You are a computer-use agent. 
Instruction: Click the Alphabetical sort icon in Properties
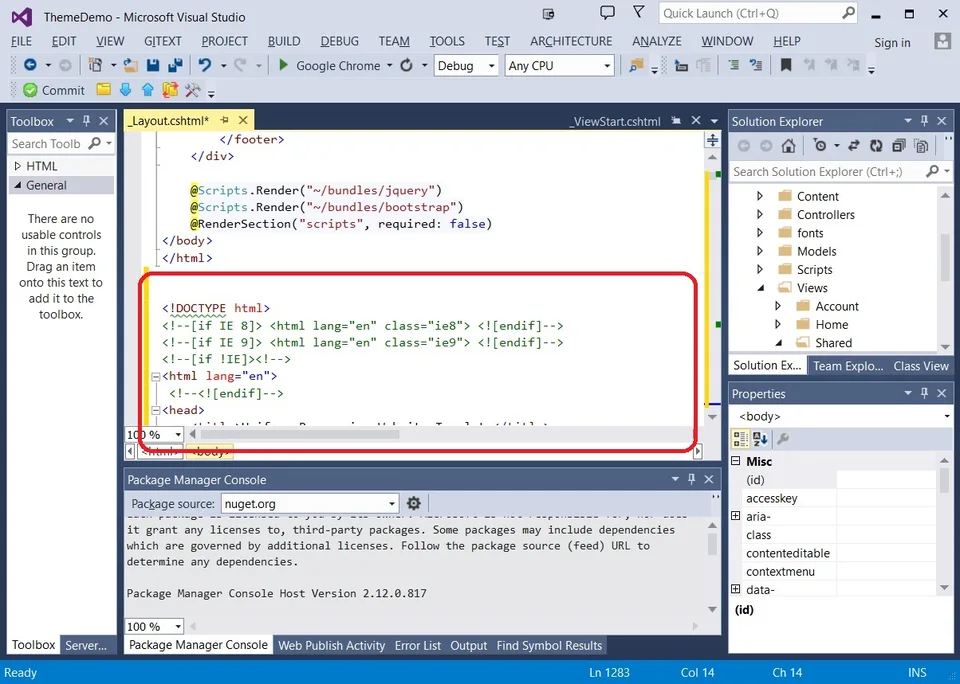point(760,438)
